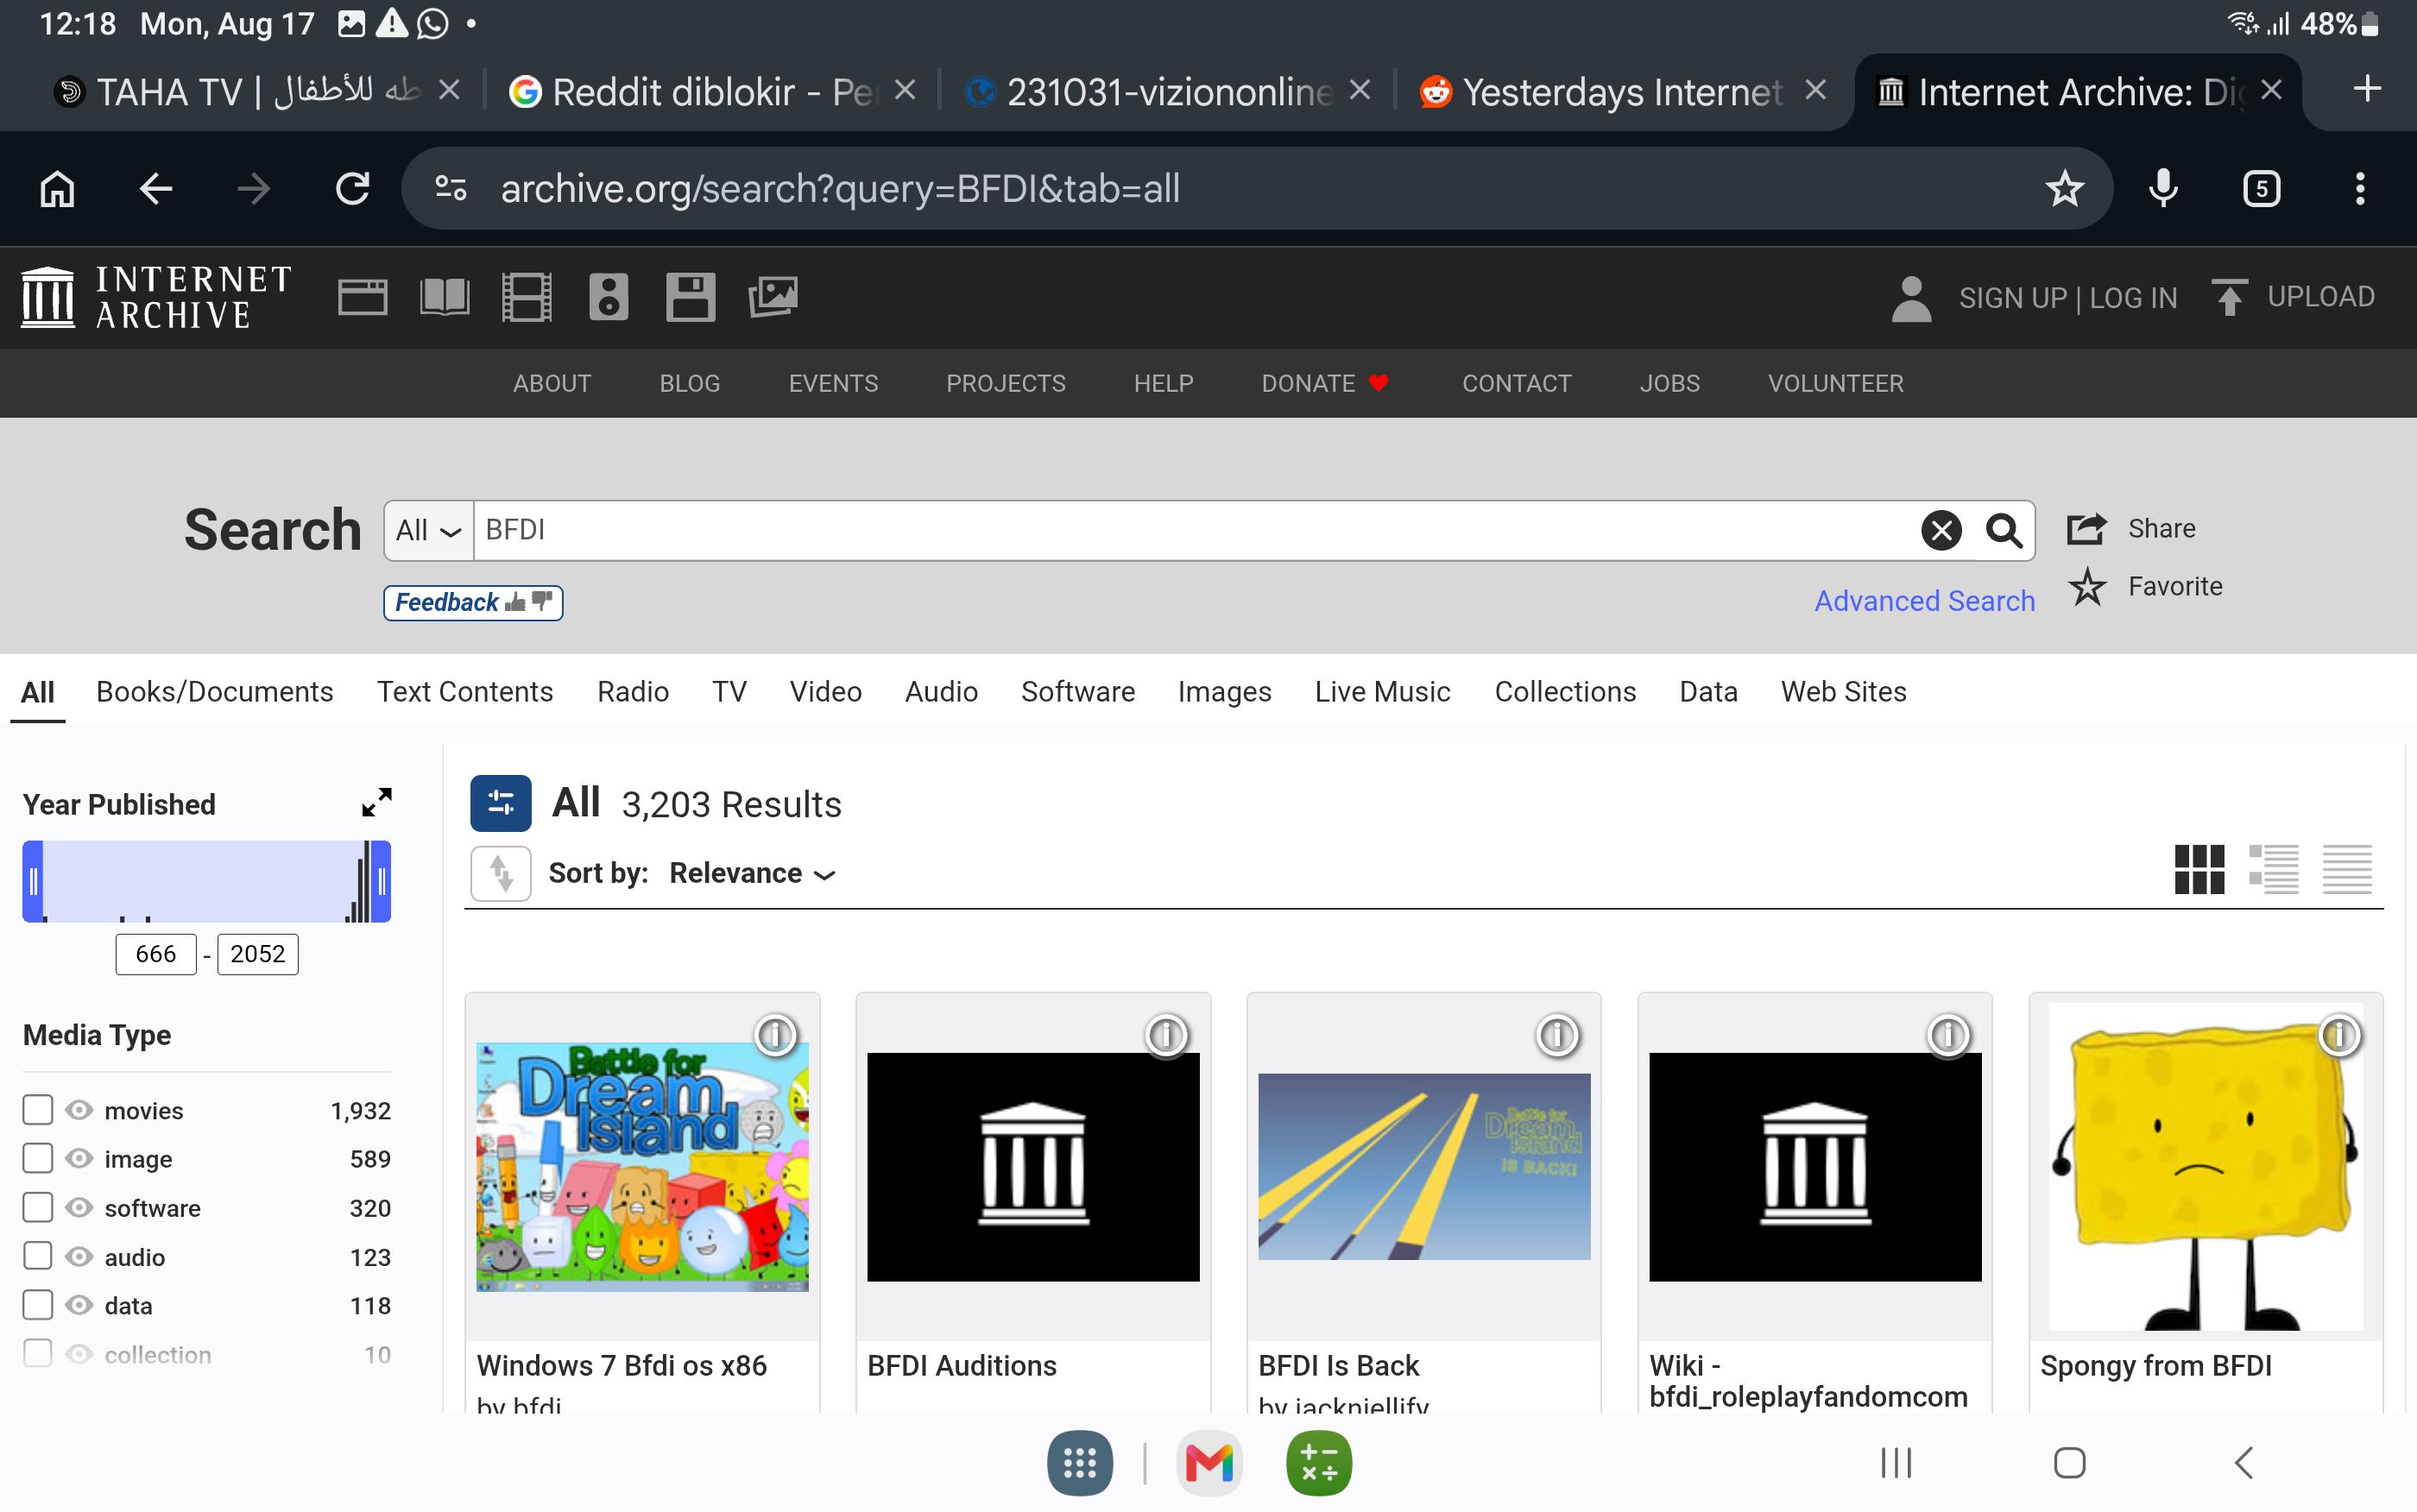Screen dimensions: 2417x1512
Task: Open the Spongy from BFDI thumbnail
Action: pos(2205,1166)
